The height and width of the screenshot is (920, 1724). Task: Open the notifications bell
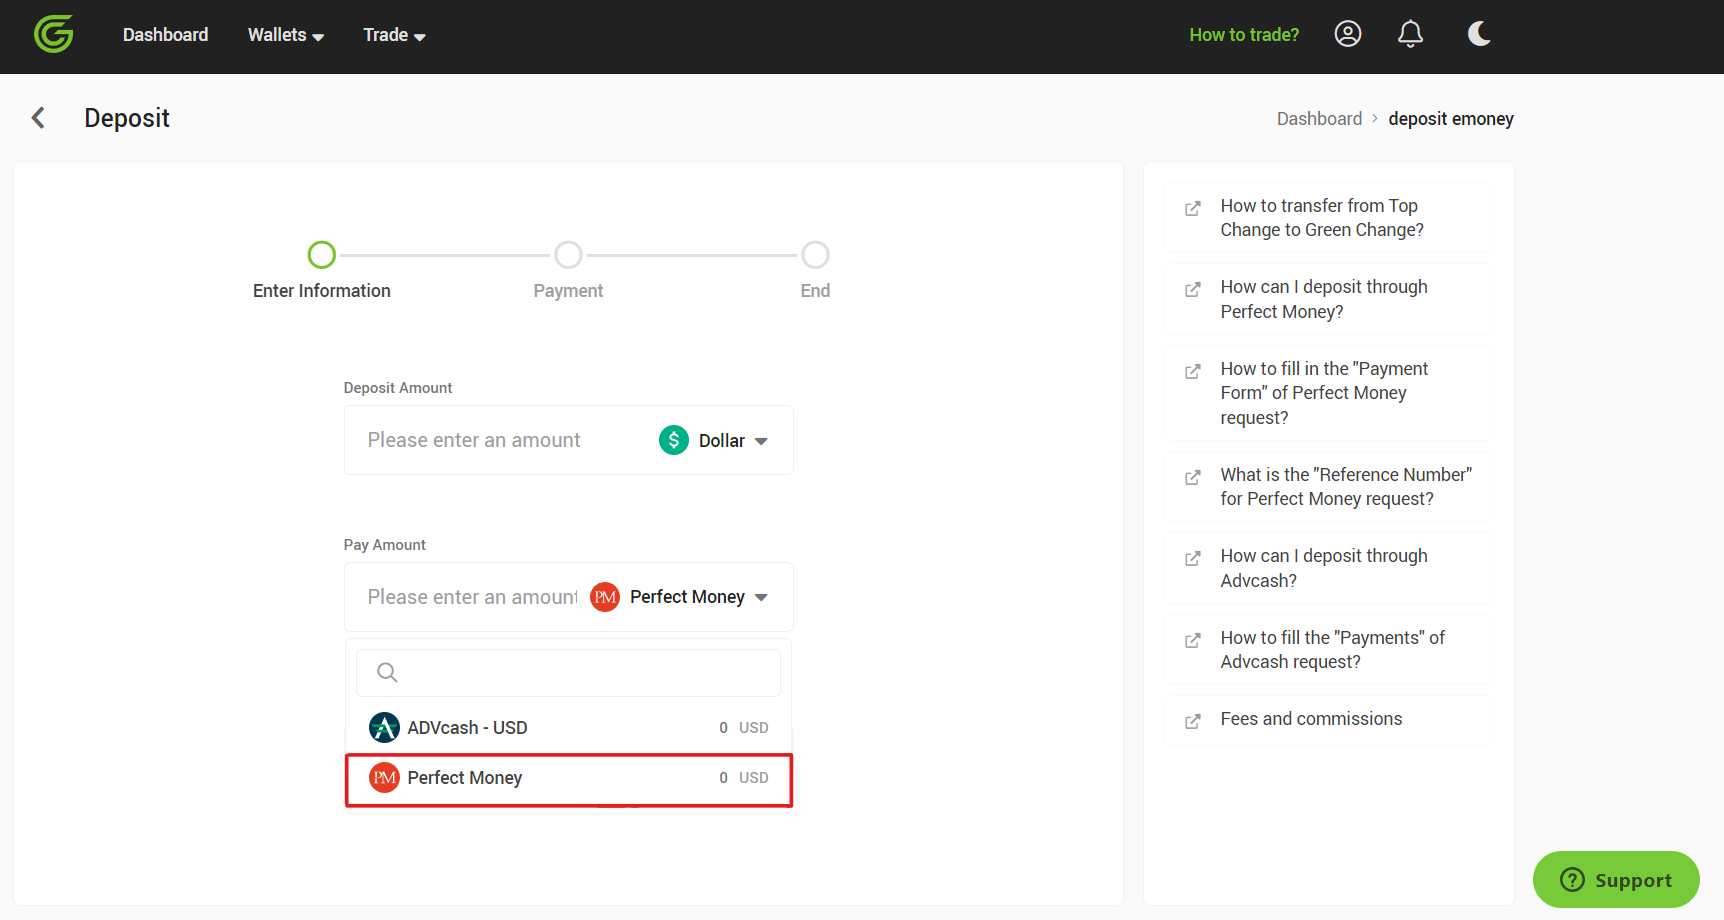(1410, 34)
